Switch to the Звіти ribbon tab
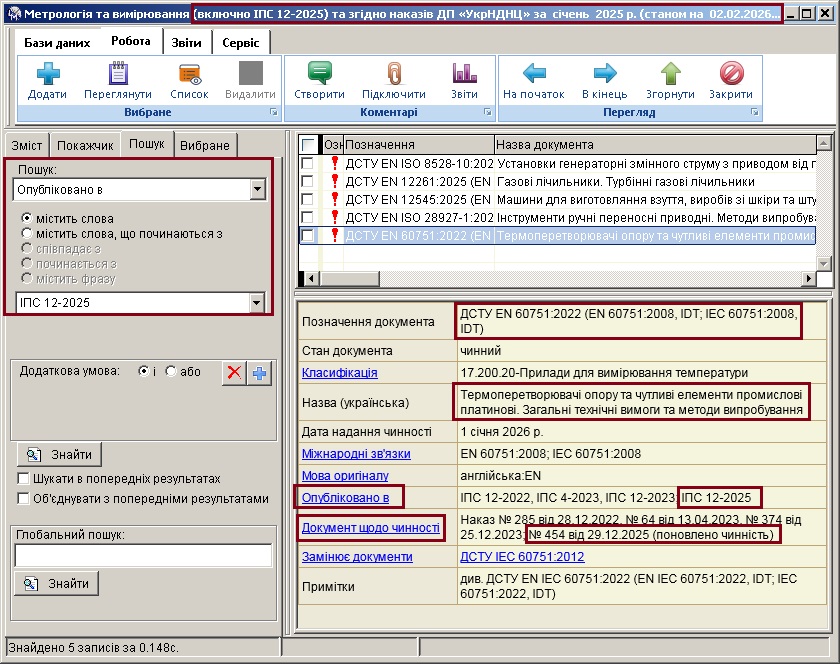840x664 pixels. pyautogui.click(x=185, y=43)
